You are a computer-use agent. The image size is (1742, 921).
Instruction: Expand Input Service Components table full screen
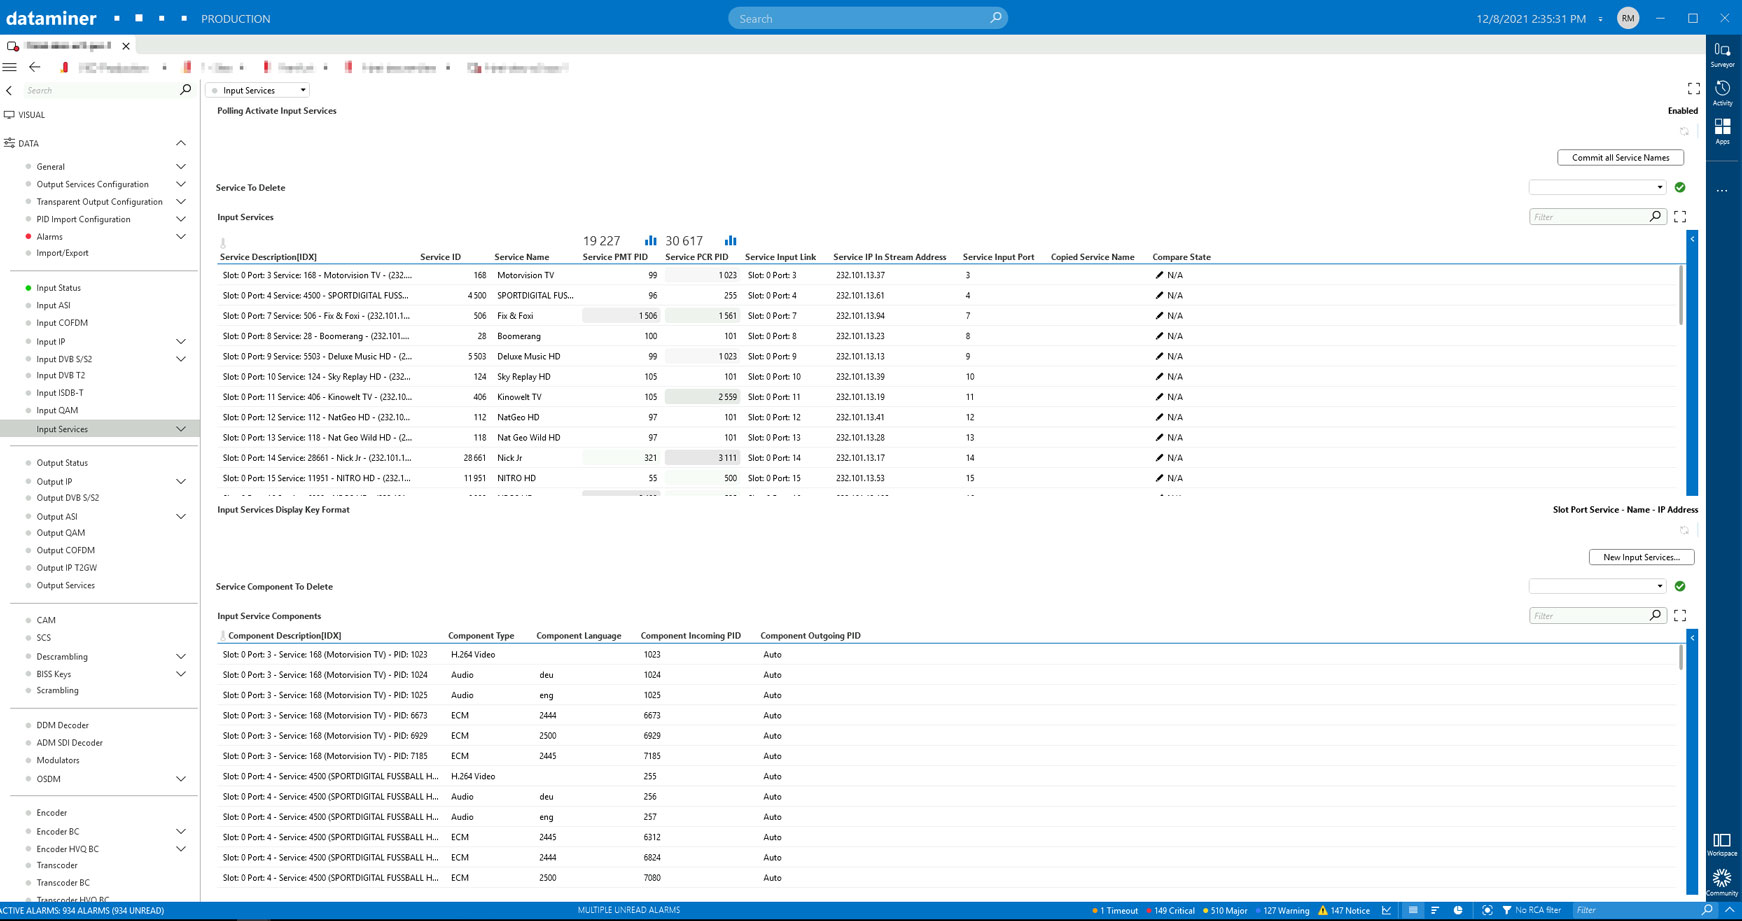click(x=1680, y=615)
